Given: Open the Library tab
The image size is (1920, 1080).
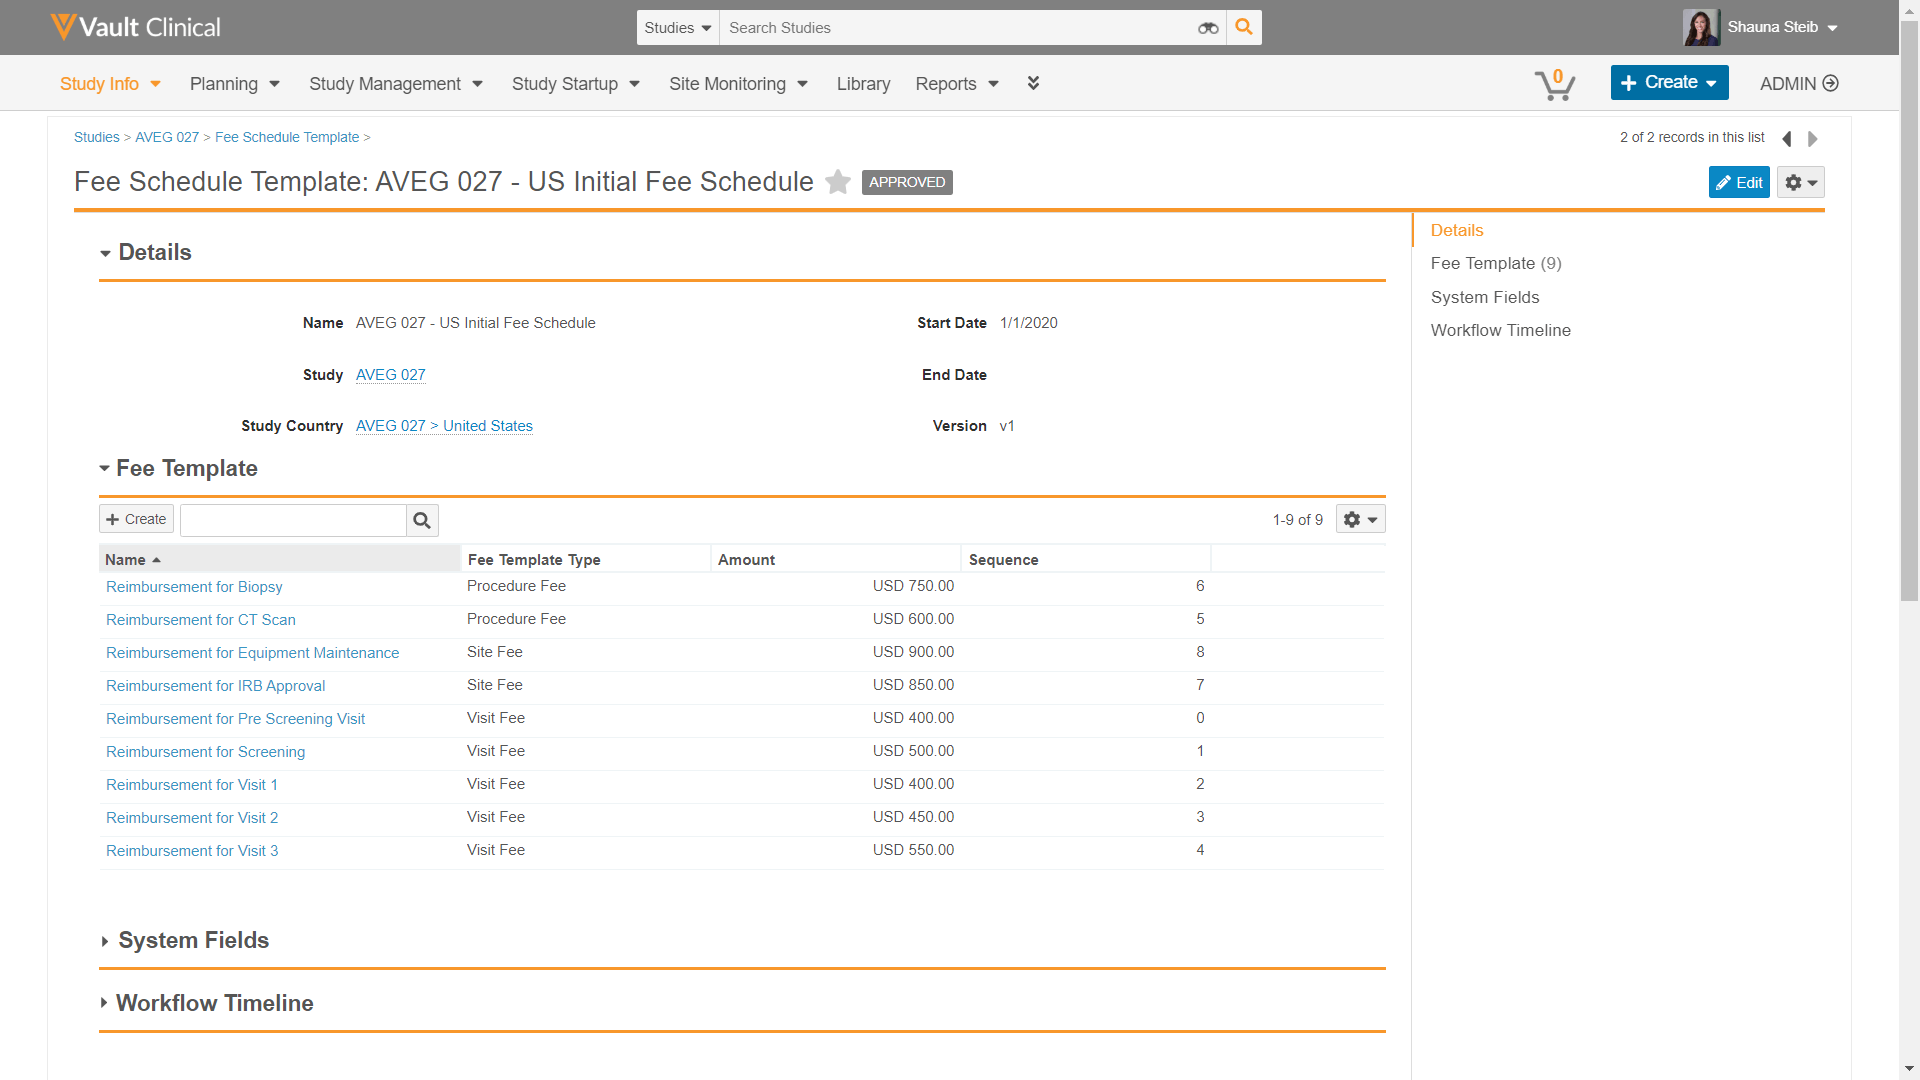Looking at the screenshot, I should 863,84.
